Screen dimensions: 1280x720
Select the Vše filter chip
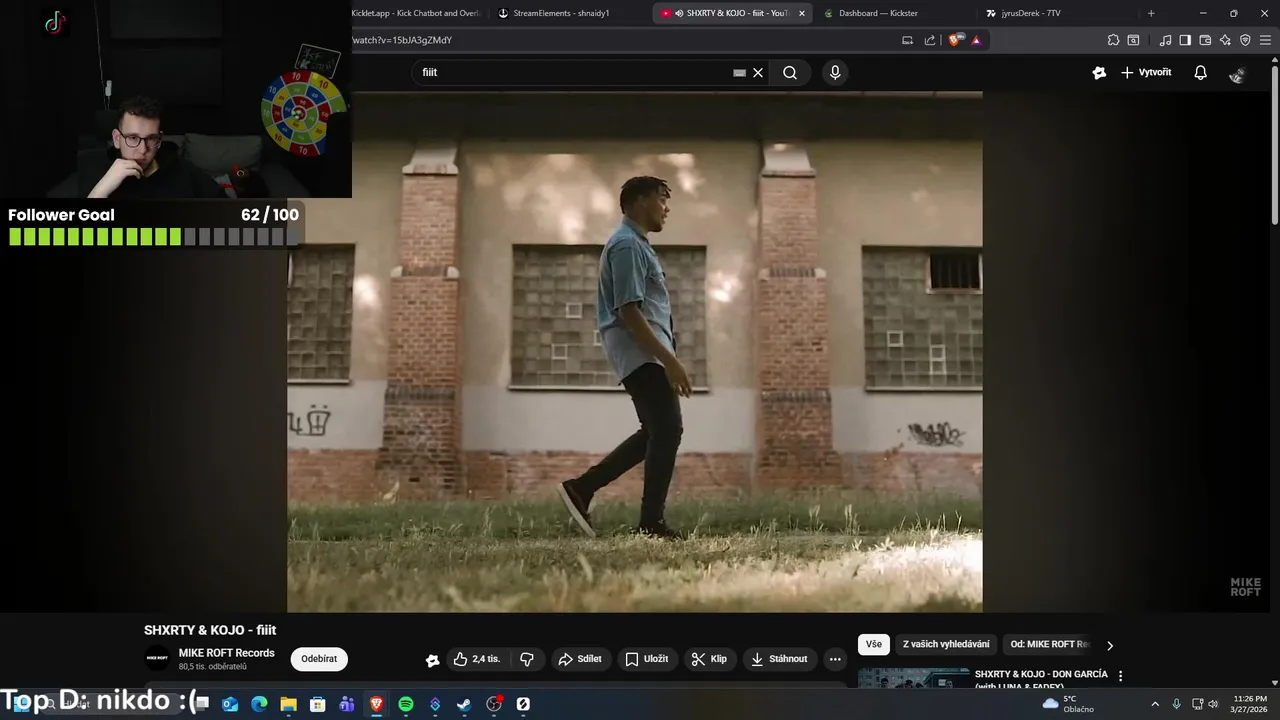click(874, 645)
